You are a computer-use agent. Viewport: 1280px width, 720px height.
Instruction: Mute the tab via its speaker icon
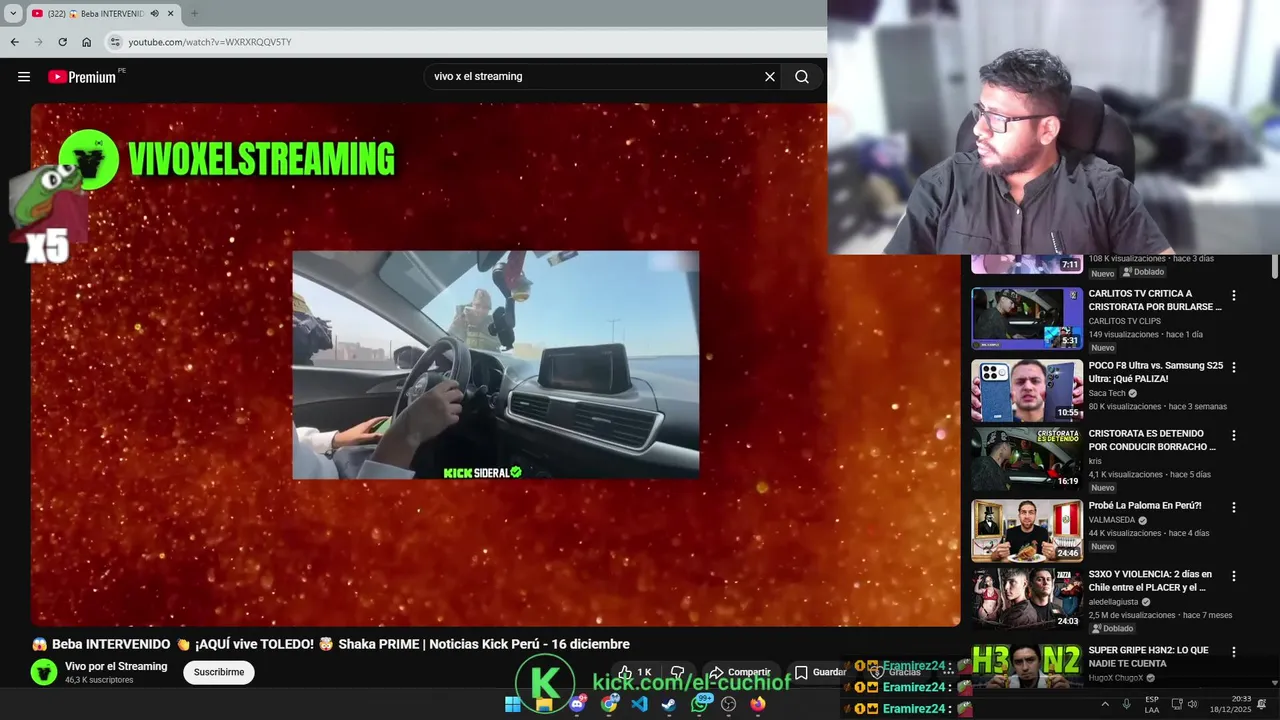[x=155, y=13]
